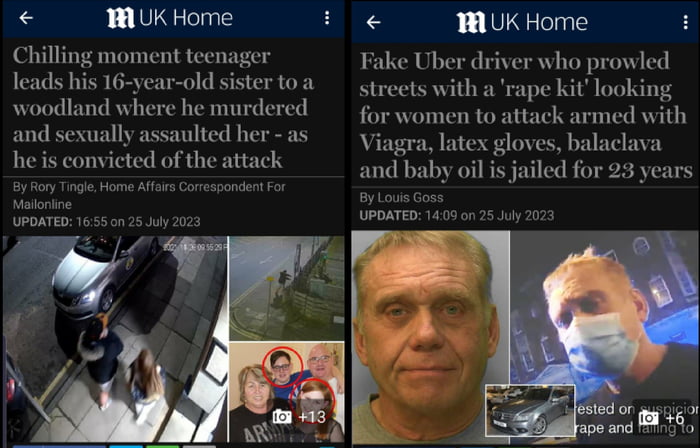
Task: View the inset grey Mercedes car photo
Action: (x=530, y=410)
